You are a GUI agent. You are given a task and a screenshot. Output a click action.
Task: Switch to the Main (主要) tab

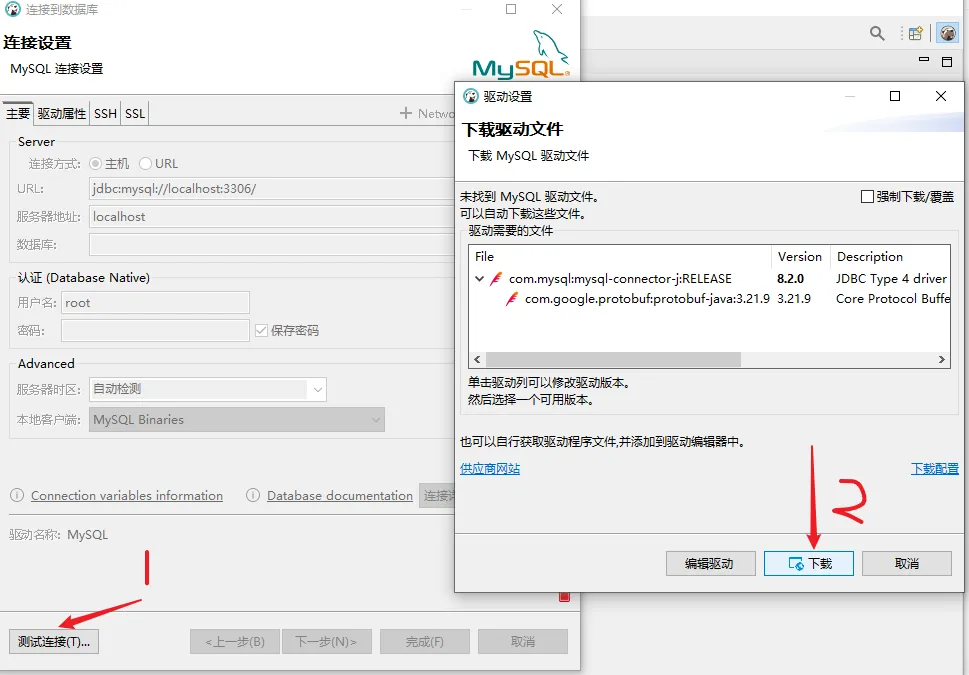18,114
